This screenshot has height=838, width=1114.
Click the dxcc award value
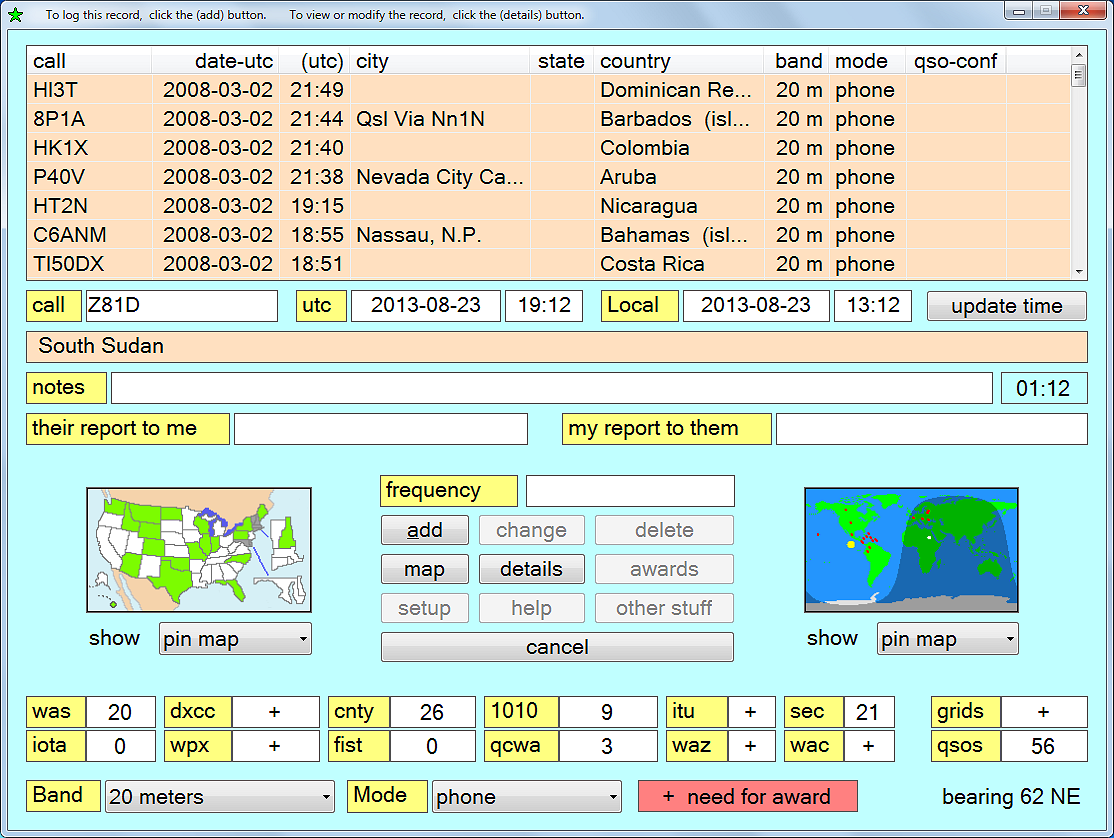[276, 712]
